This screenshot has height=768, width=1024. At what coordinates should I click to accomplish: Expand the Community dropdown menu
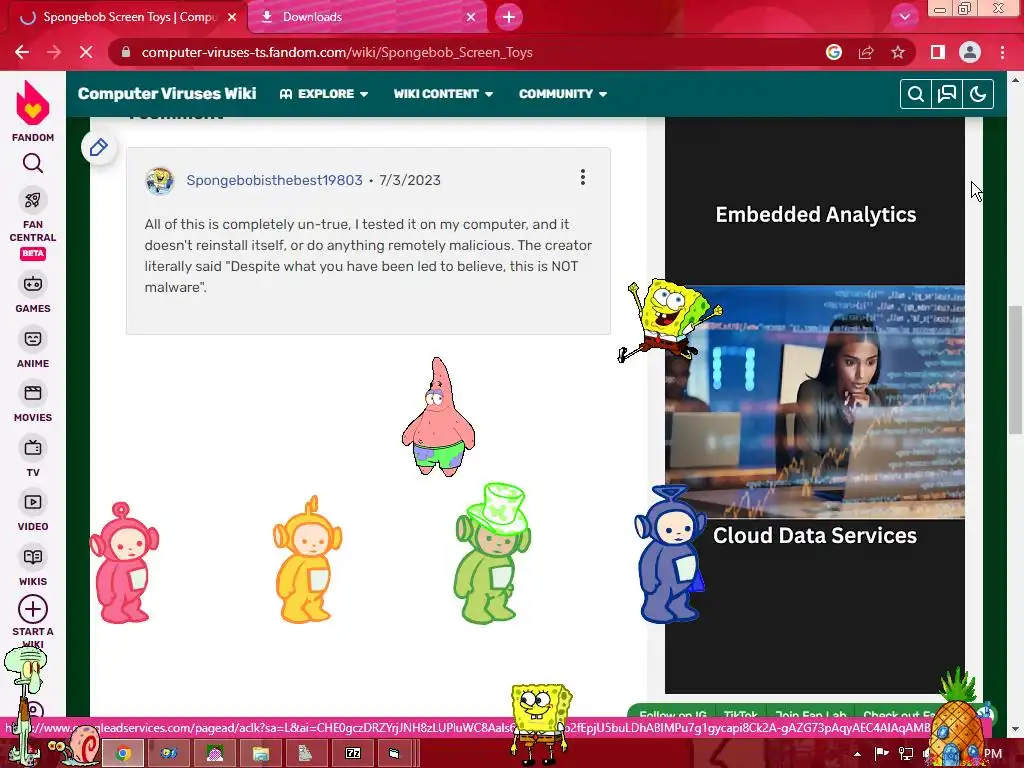point(562,94)
